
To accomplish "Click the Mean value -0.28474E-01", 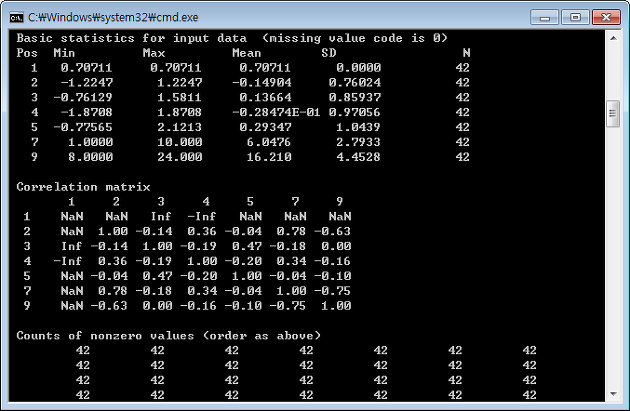I will [x=276, y=112].
